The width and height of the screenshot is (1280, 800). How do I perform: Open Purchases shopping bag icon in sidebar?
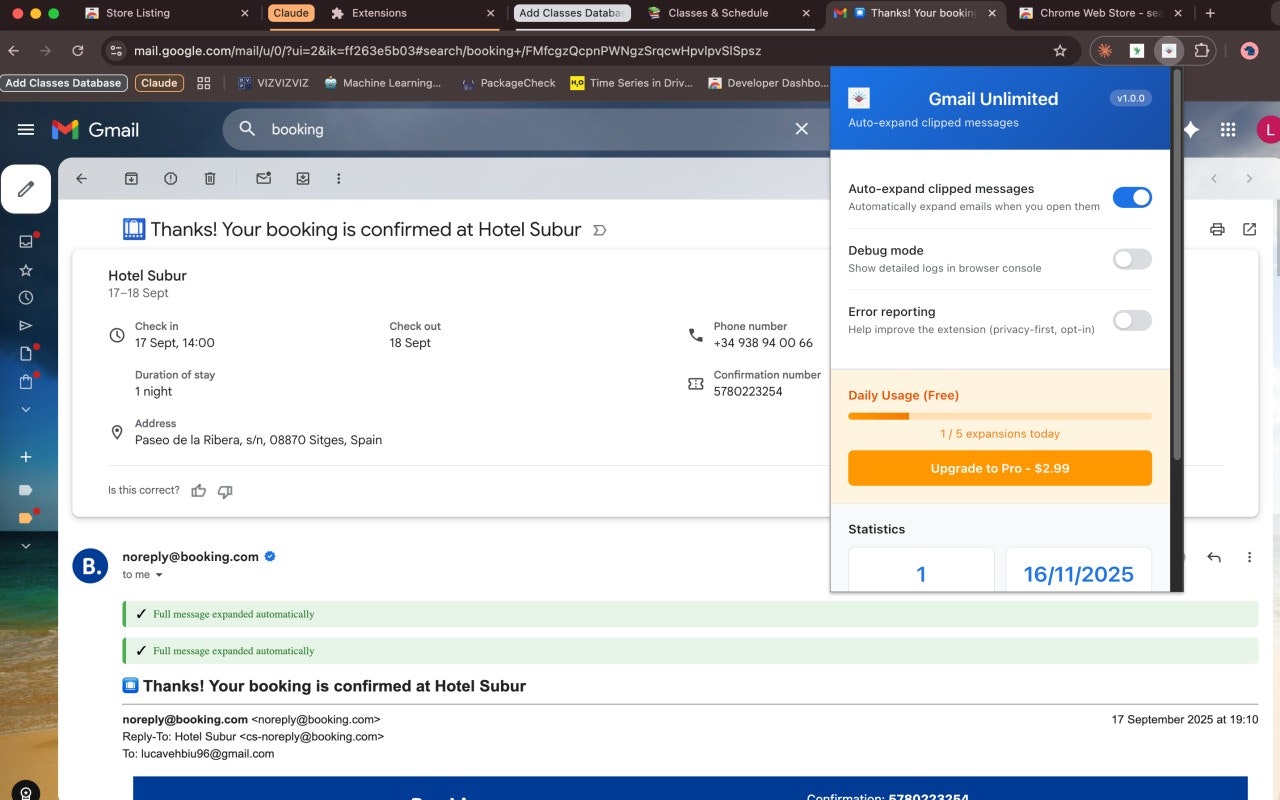[x=26, y=381]
